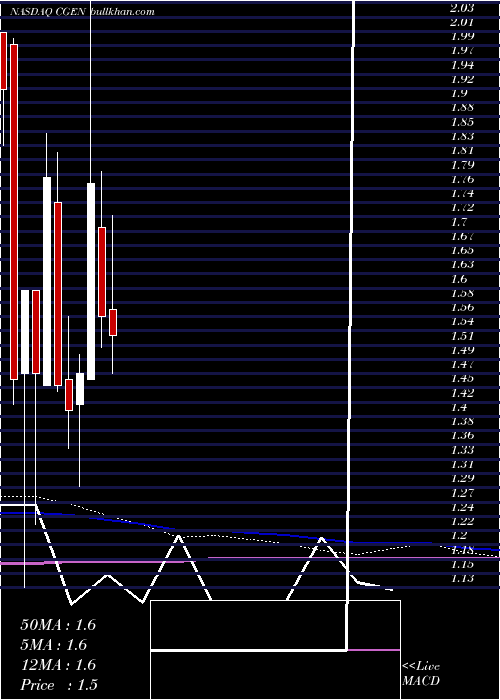This screenshot has height=700, width=500.
Task: Select the 1.13 price level label
Action: (x=462, y=579)
